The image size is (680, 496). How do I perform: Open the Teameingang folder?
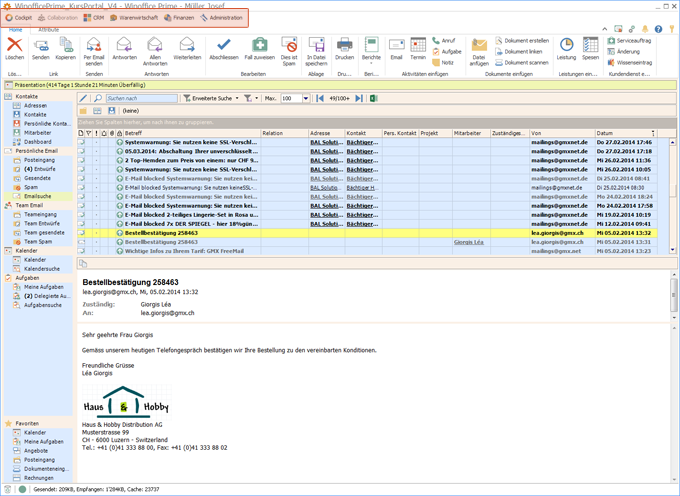tap(40, 214)
